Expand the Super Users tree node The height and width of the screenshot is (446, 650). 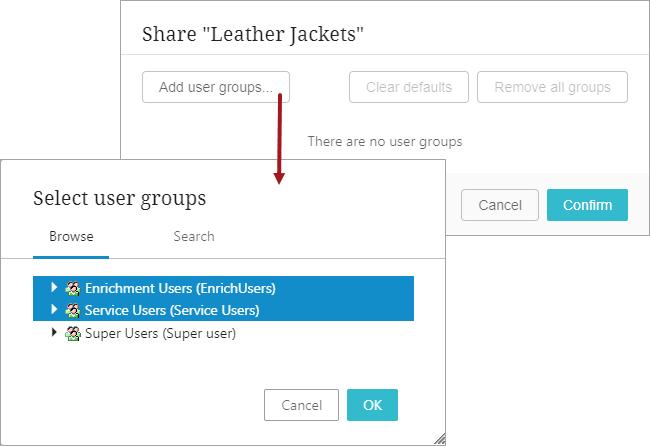point(54,332)
